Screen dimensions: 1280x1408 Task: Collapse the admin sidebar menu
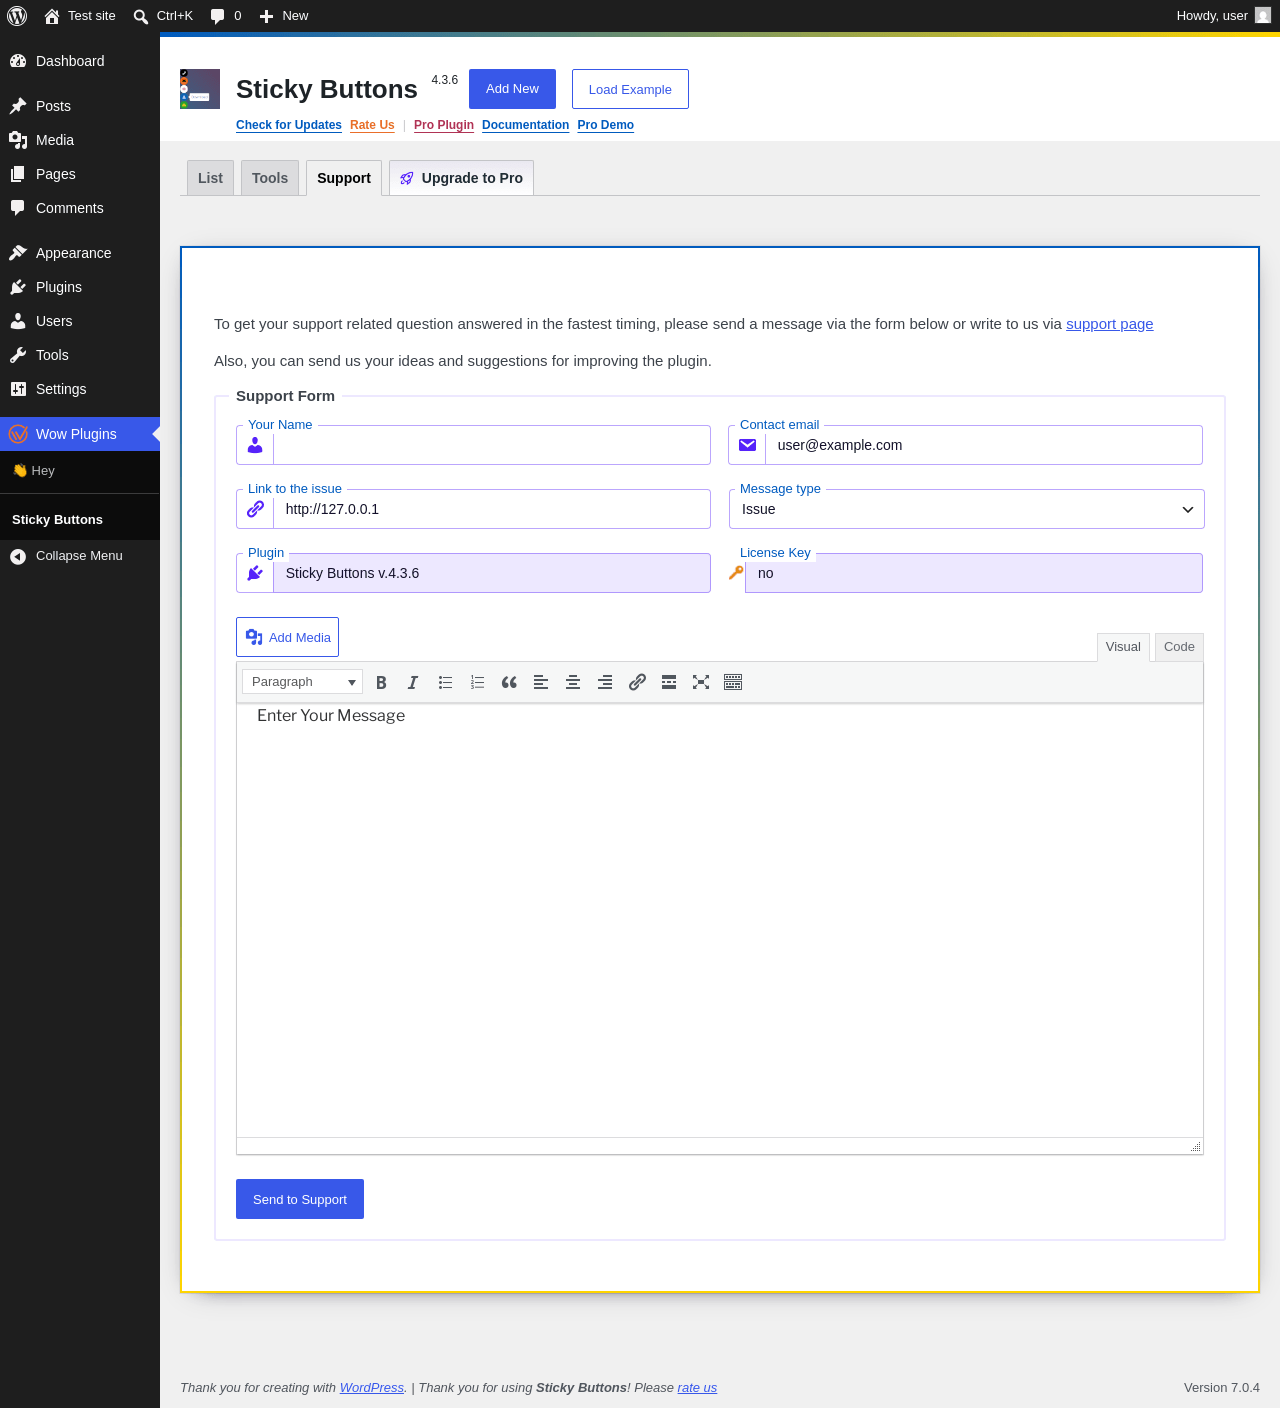click(80, 556)
